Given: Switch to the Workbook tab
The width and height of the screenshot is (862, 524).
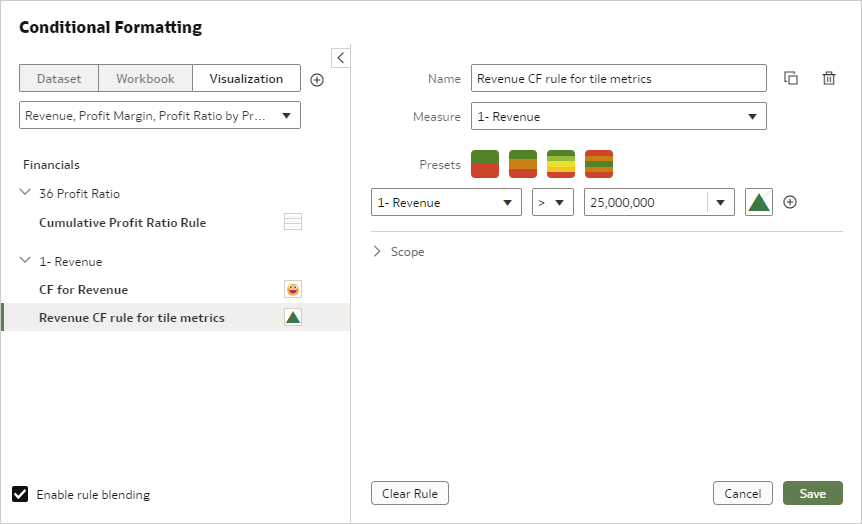Looking at the screenshot, I should 145,78.
